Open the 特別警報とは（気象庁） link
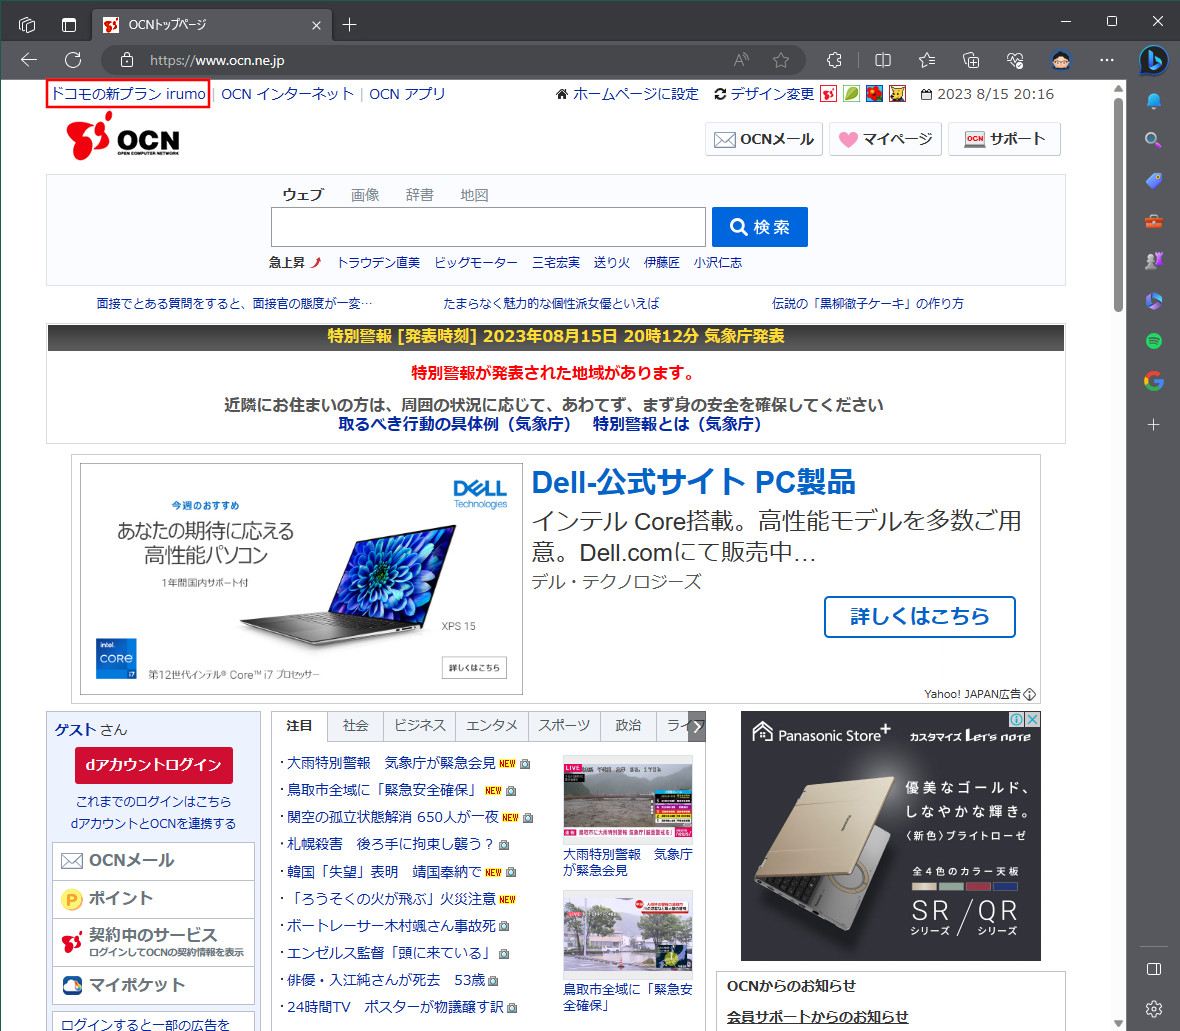This screenshot has width=1180, height=1031. [x=677, y=424]
